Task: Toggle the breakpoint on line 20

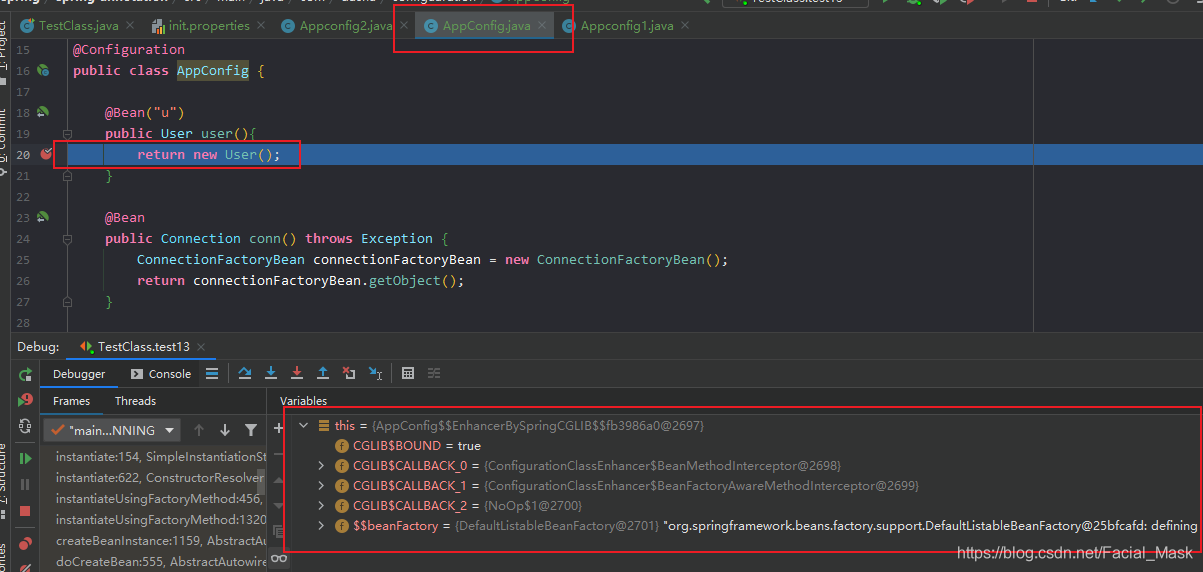Action: 46,154
